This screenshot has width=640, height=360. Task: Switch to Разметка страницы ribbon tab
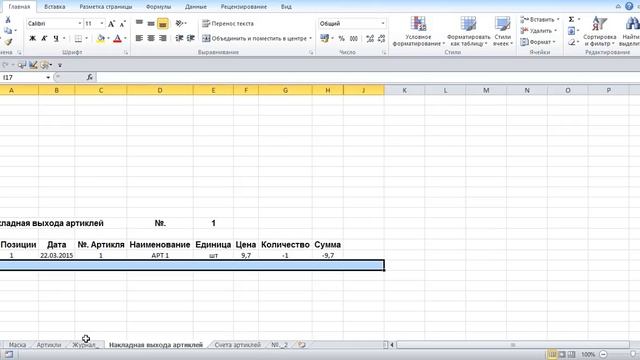click(x=106, y=7)
